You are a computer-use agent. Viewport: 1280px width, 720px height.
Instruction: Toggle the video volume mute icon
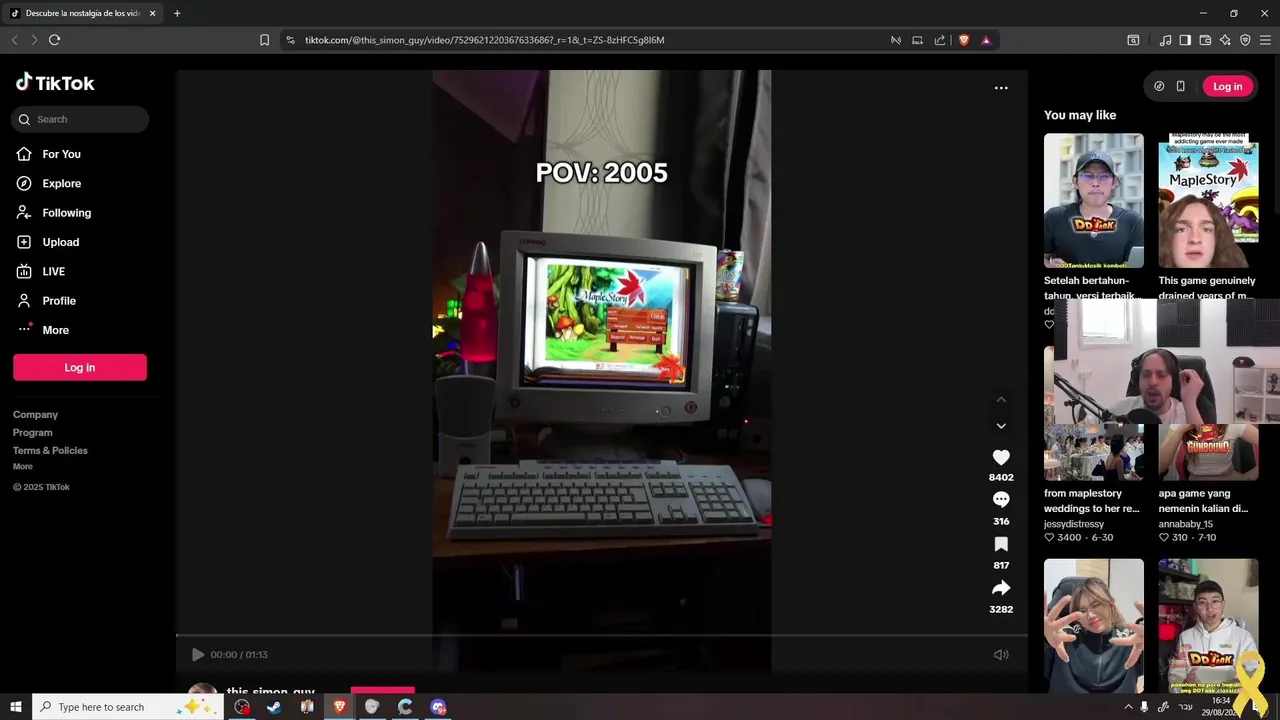click(x=1001, y=655)
